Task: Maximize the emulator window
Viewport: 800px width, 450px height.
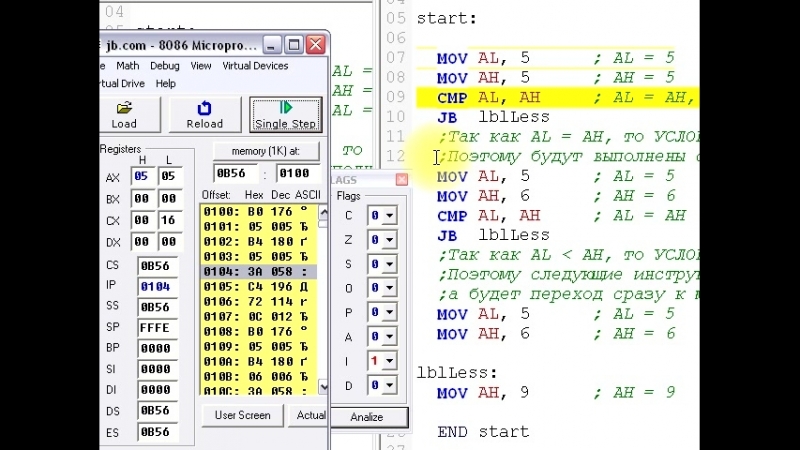Action: point(294,45)
